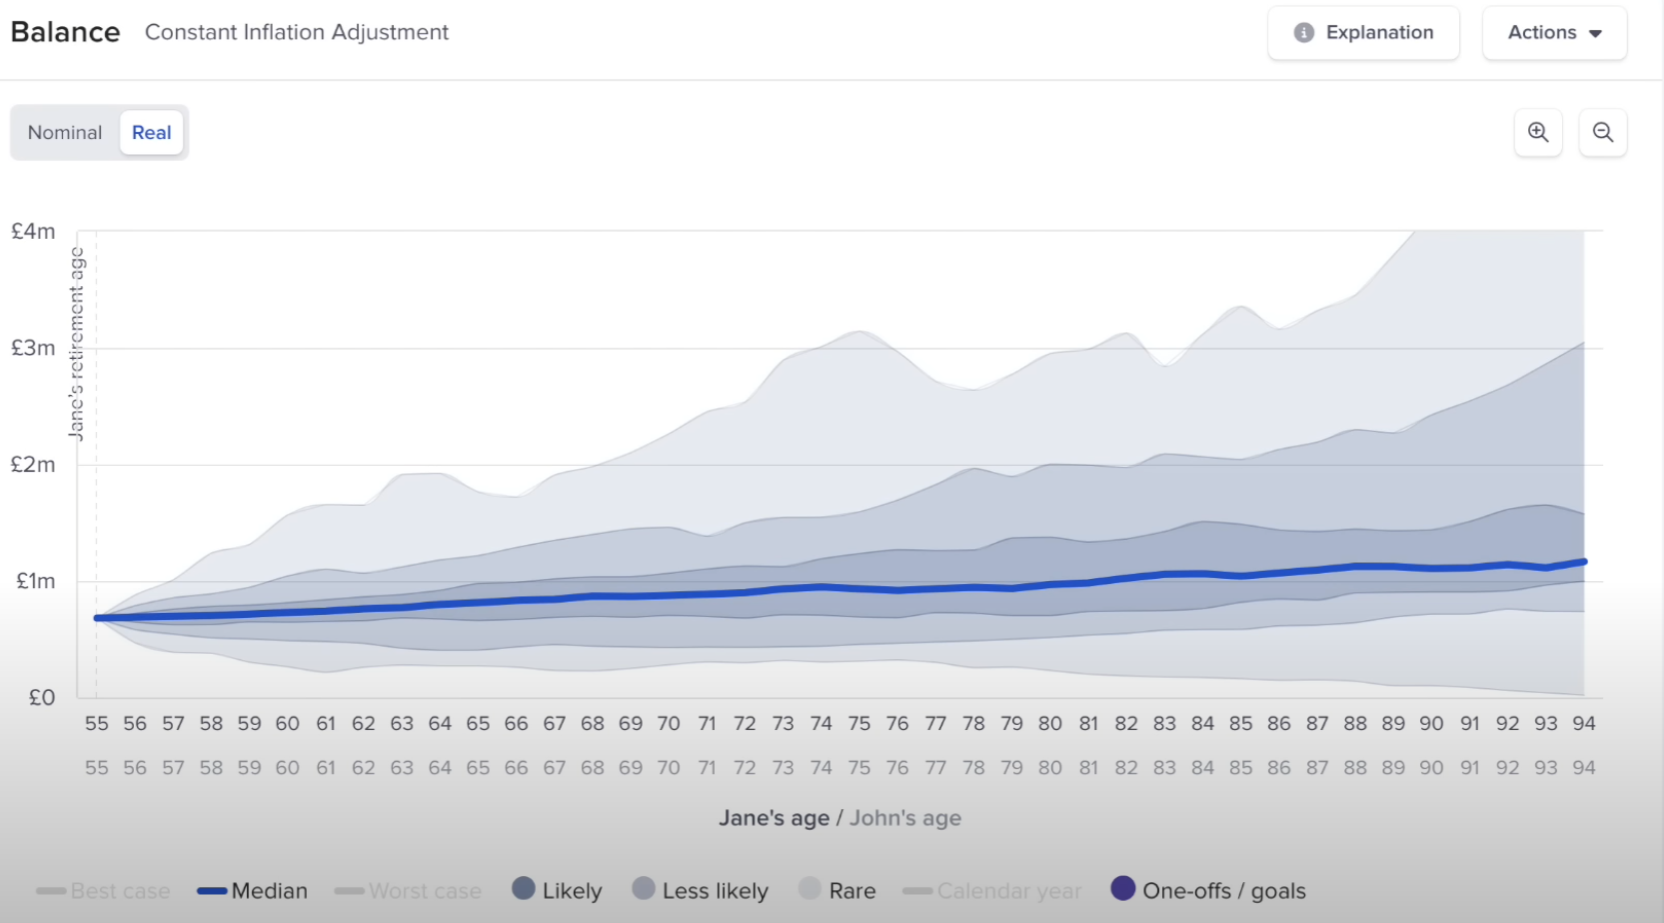Click the zoom in magnifier icon
Viewport: 1664px width, 923px height.
point(1538,132)
